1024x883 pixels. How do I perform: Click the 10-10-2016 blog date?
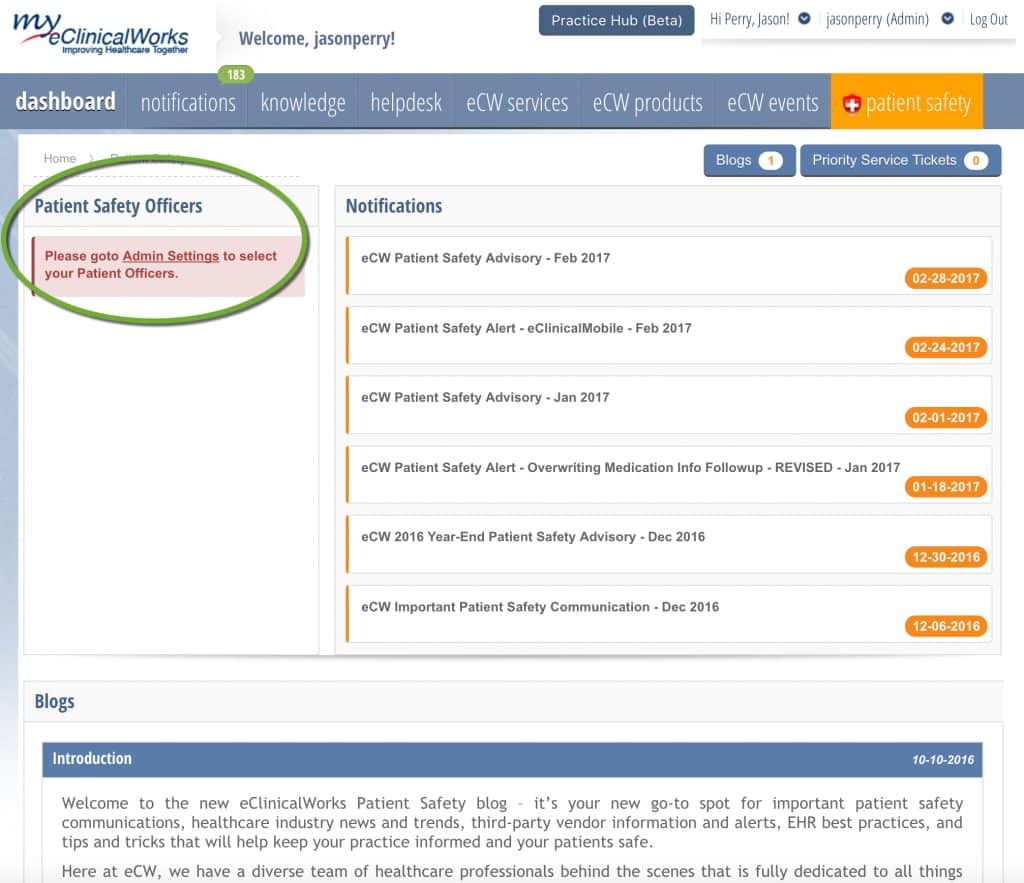coord(942,760)
